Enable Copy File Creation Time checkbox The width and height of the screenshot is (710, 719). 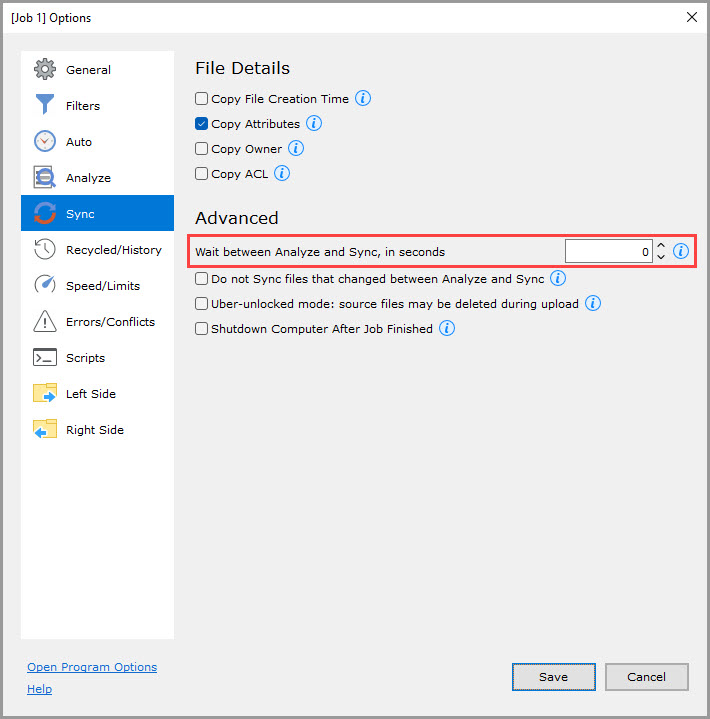pyautogui.click(x=202, y=99)
